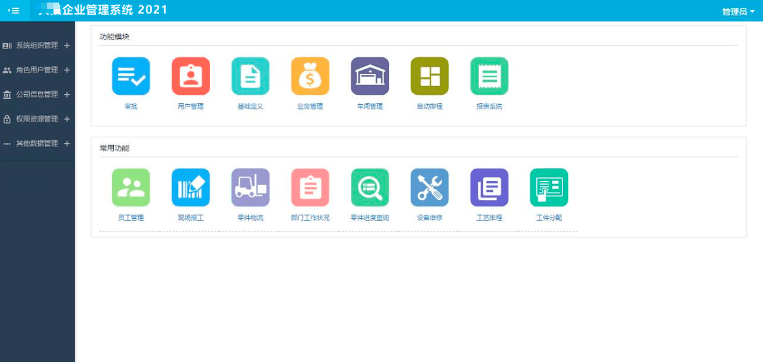Click the 车间管理 text link
Viewport: 768px width, 362px height.
pyautogui.click(x=370, y=106)
